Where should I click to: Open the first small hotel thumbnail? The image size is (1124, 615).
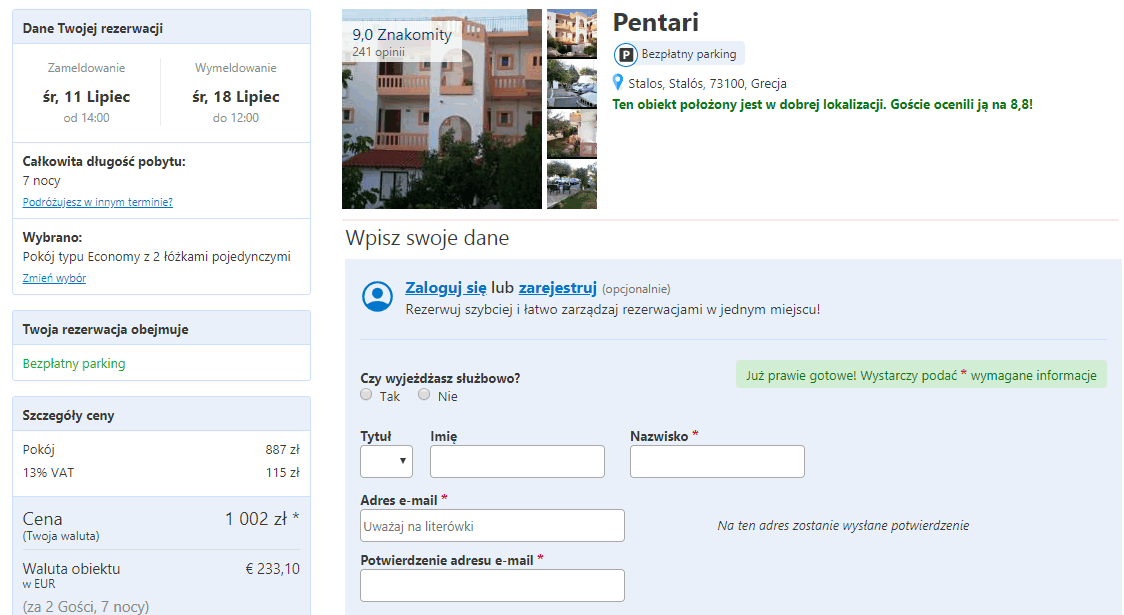pos(571,33)
